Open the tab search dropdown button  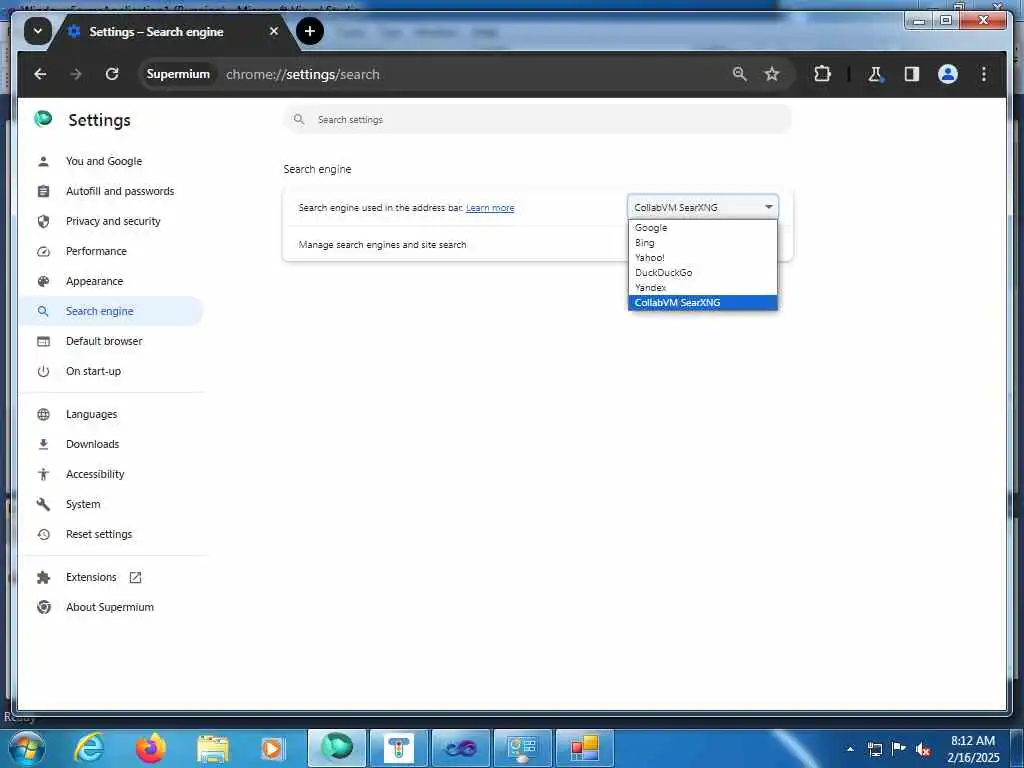coord(38,31)
